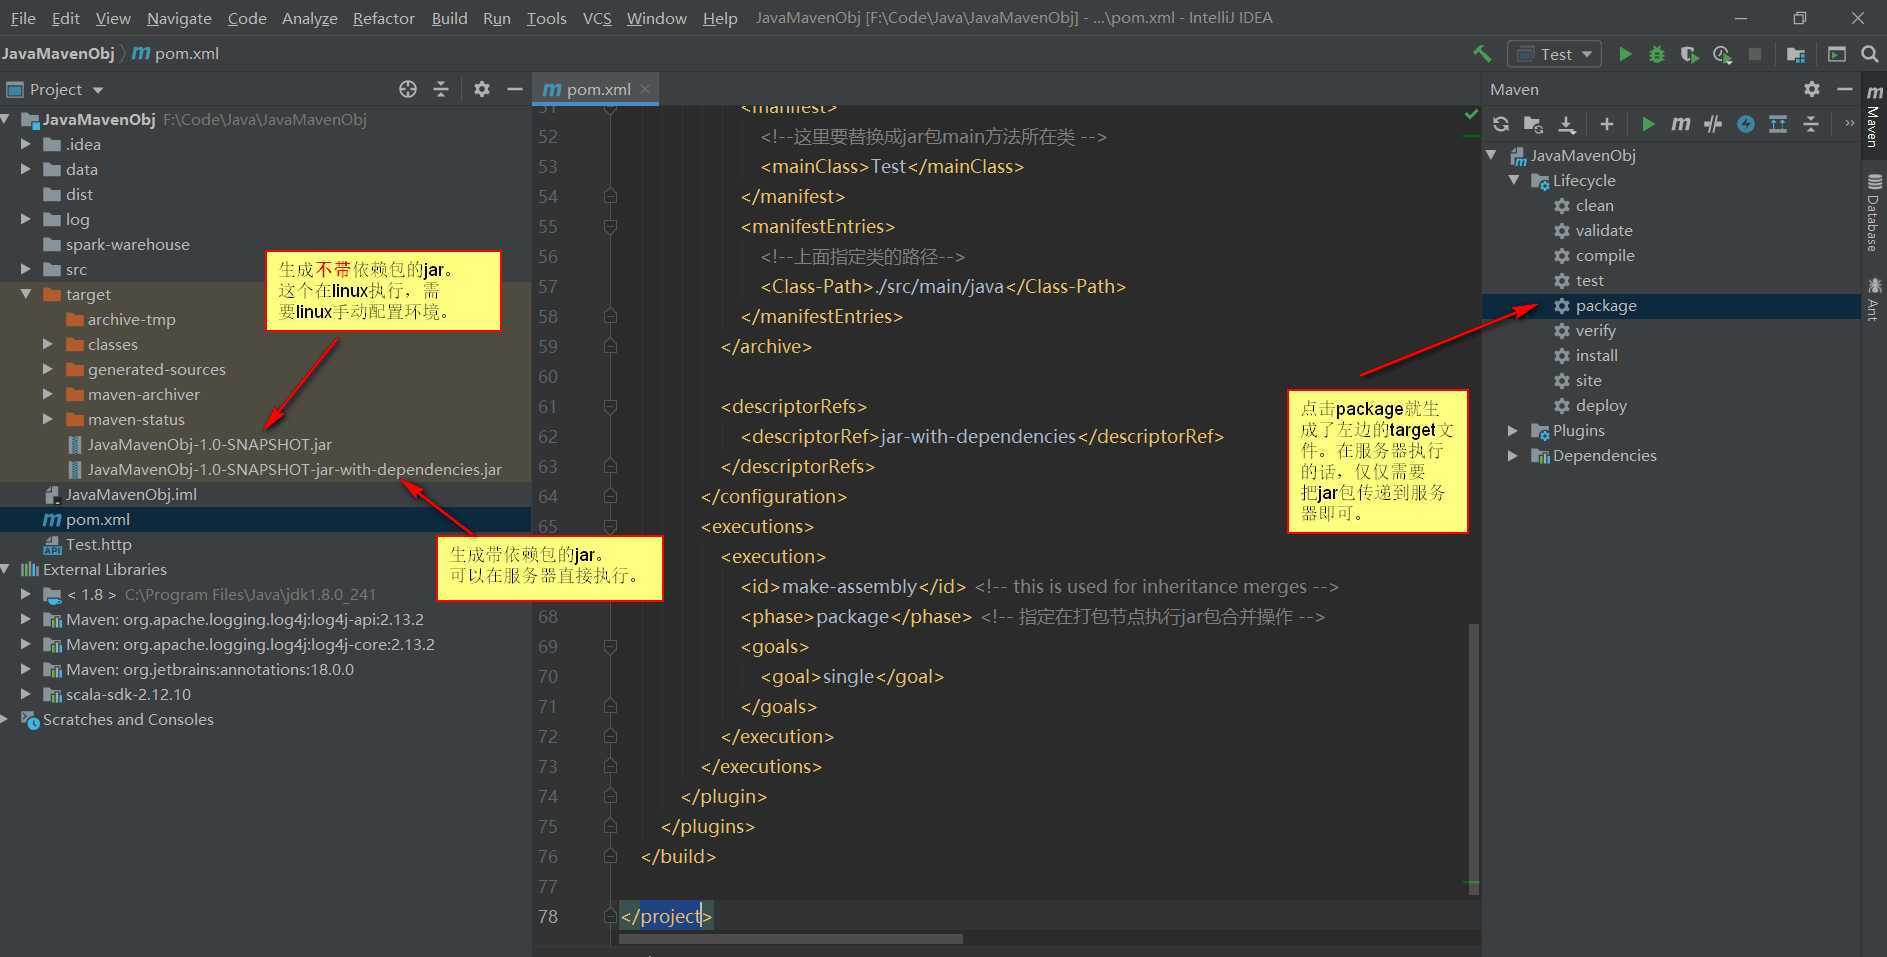Close the pom.xml tab
This screenshot has width=1887, height=957.
pos(645,89)
